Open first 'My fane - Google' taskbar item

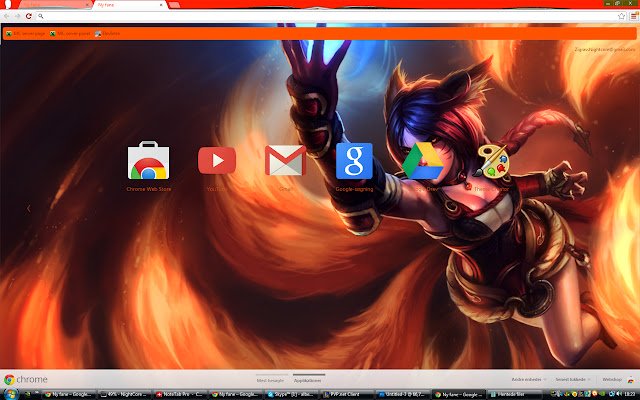click(x=70, y=395)
